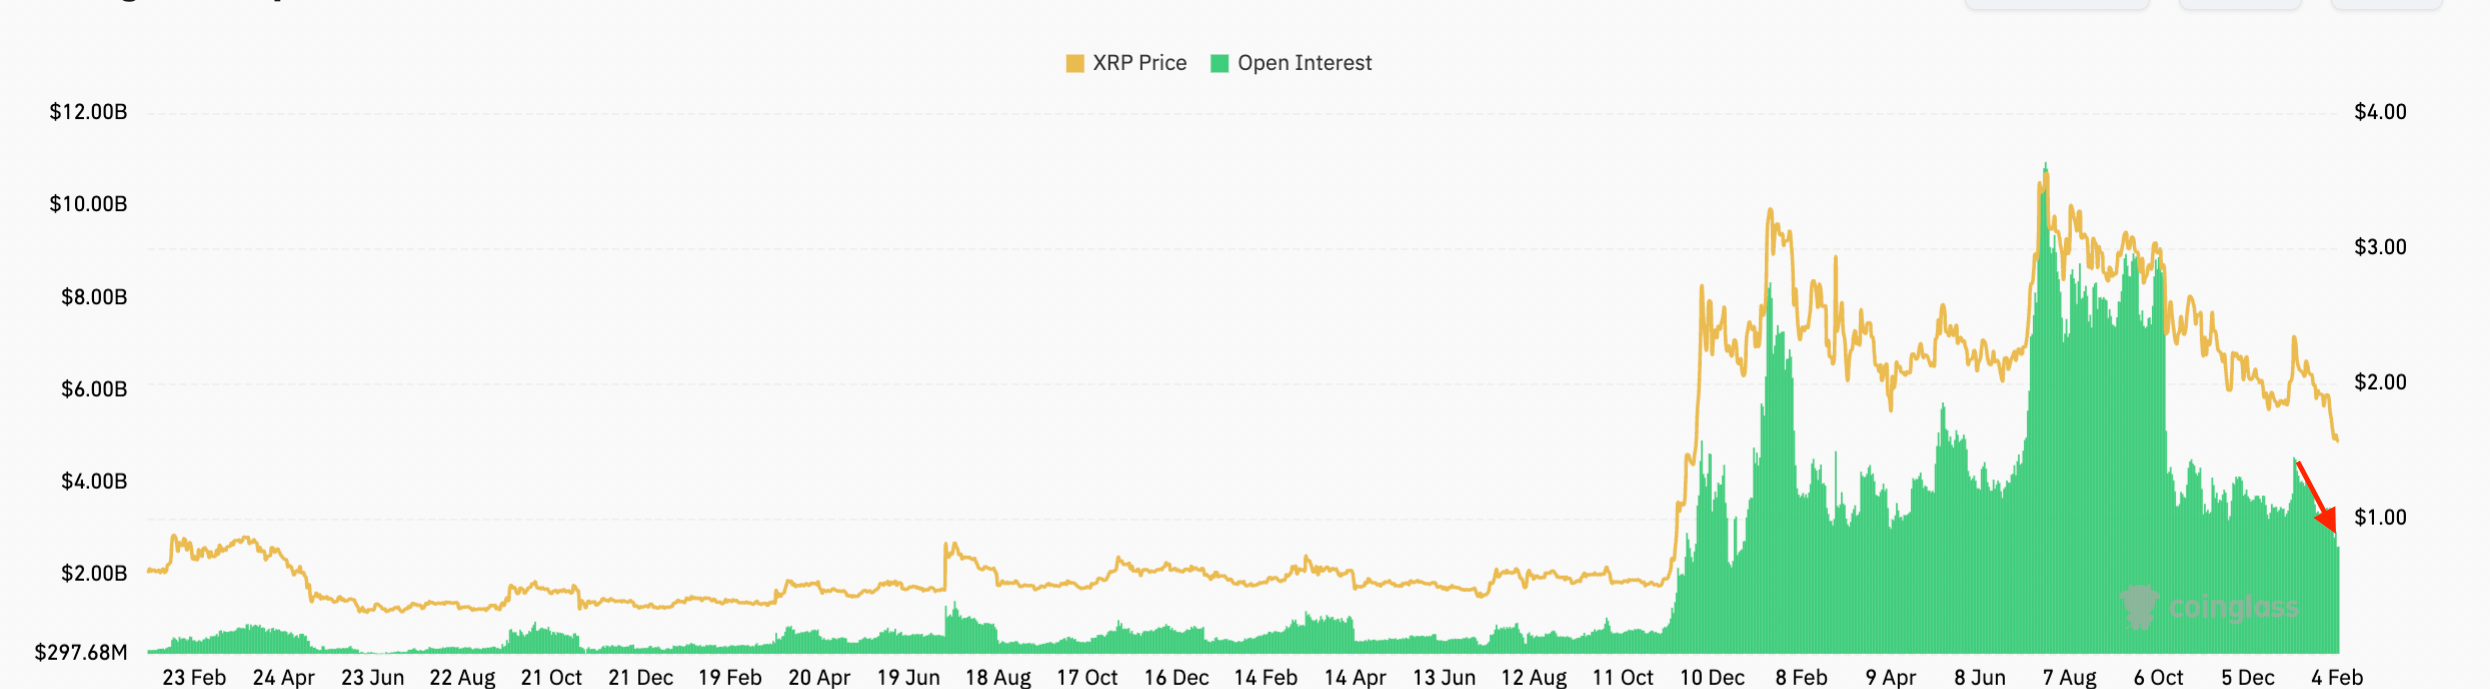2490x689 pixels.
Task: Click the green Open Interest legend swatch
Action: click(1219, 64)
